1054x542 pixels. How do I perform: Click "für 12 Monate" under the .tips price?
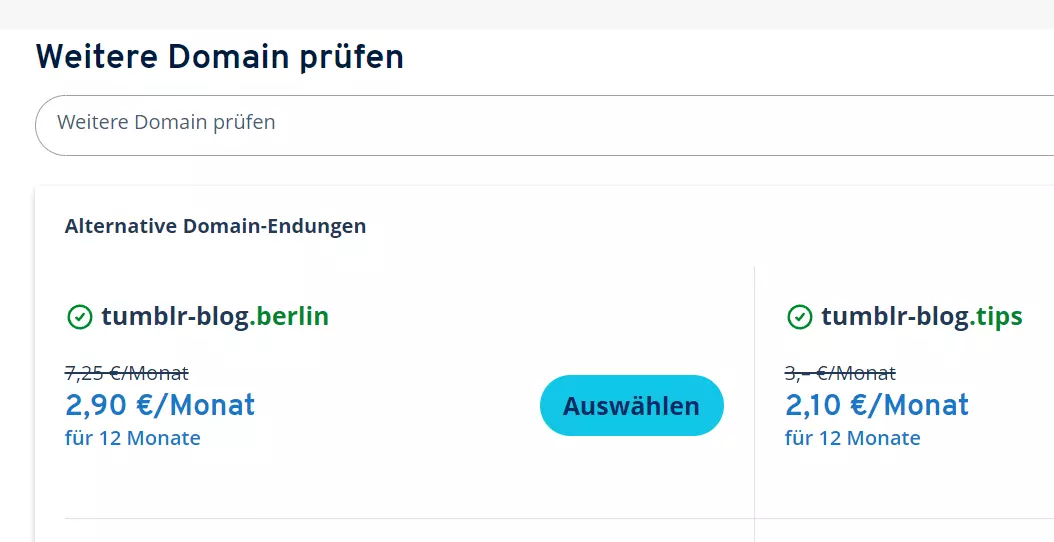point(853,438)
